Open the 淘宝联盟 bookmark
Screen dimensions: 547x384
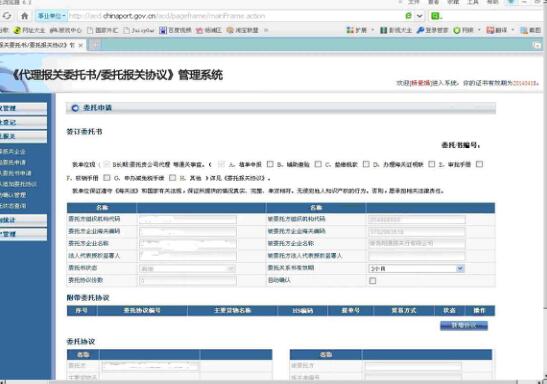point(243,30)
